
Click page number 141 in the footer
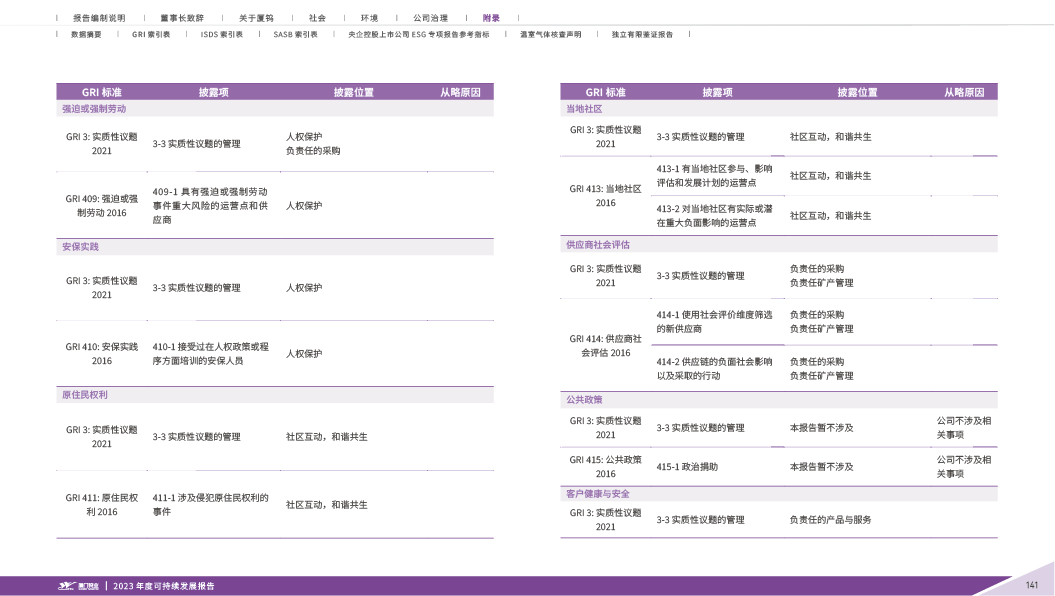[1033, 585]
